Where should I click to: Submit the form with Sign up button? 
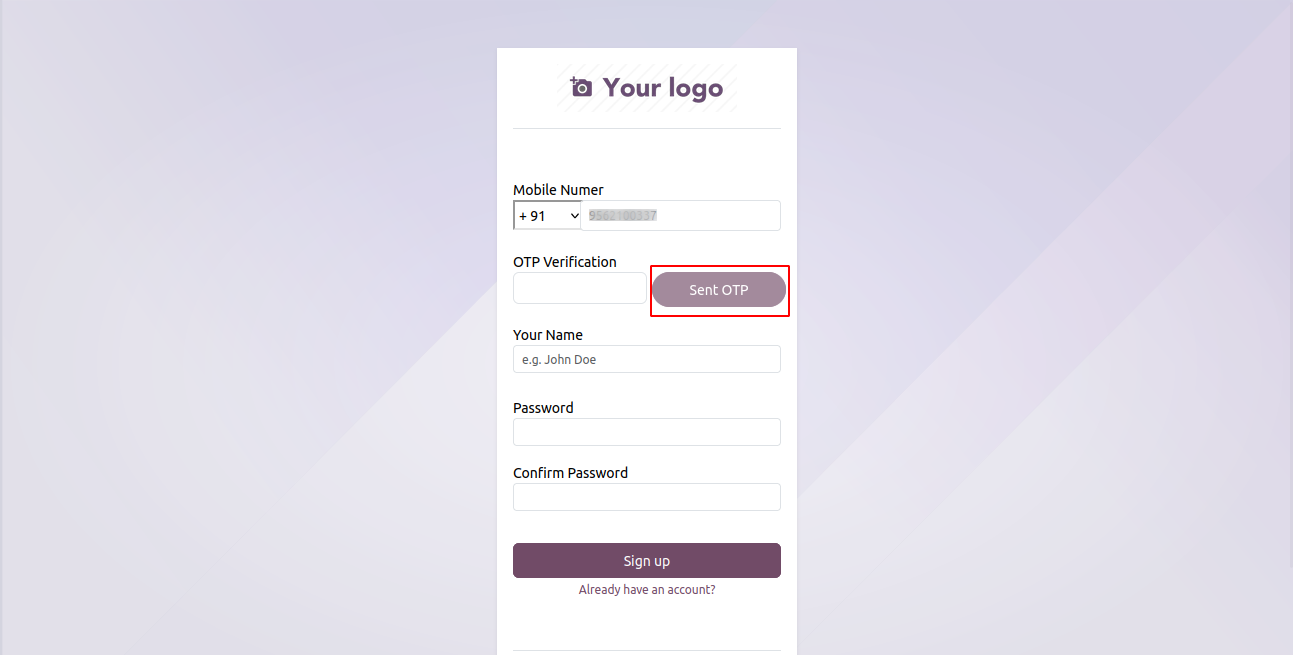(x=646, y=561)
